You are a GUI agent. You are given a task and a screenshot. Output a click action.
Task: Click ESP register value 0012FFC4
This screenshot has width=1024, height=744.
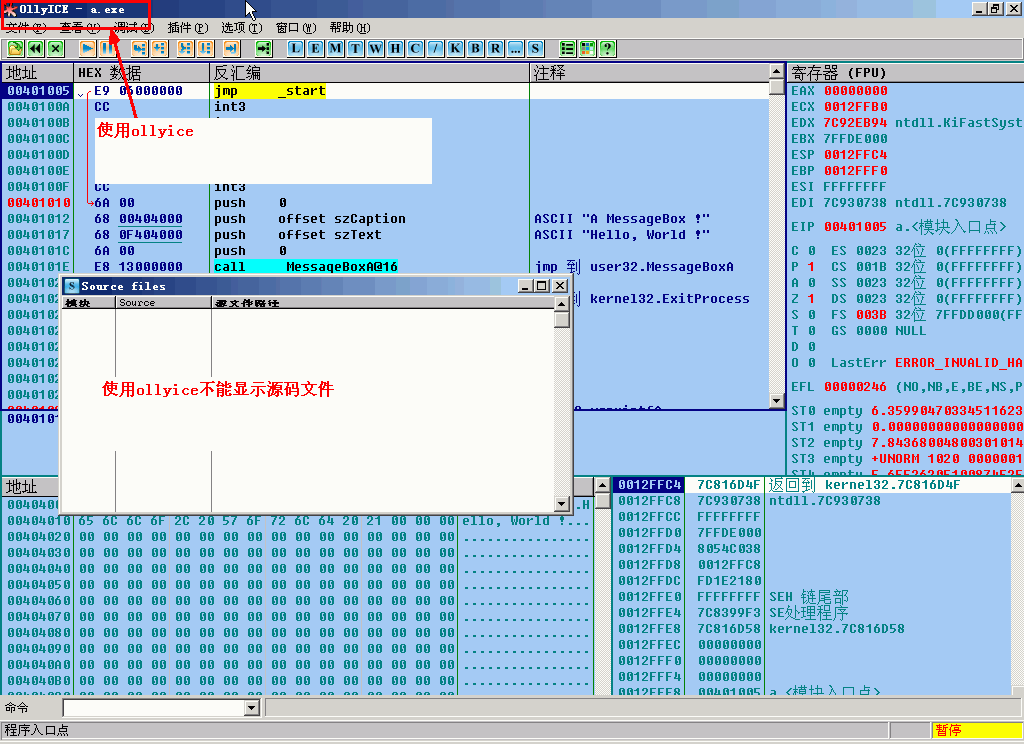856,155
